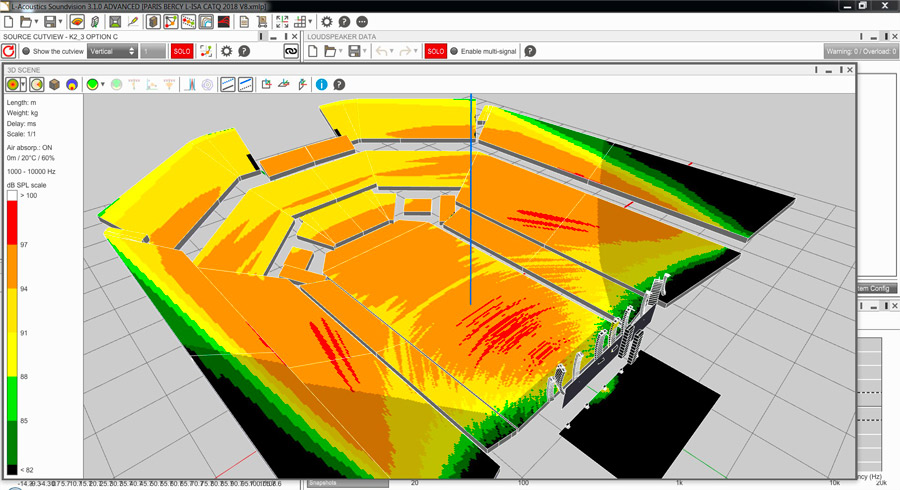Open Loudspeaker Data help icon
The image size is (900, 490).
pyautogui.click(x=530, y=51)
